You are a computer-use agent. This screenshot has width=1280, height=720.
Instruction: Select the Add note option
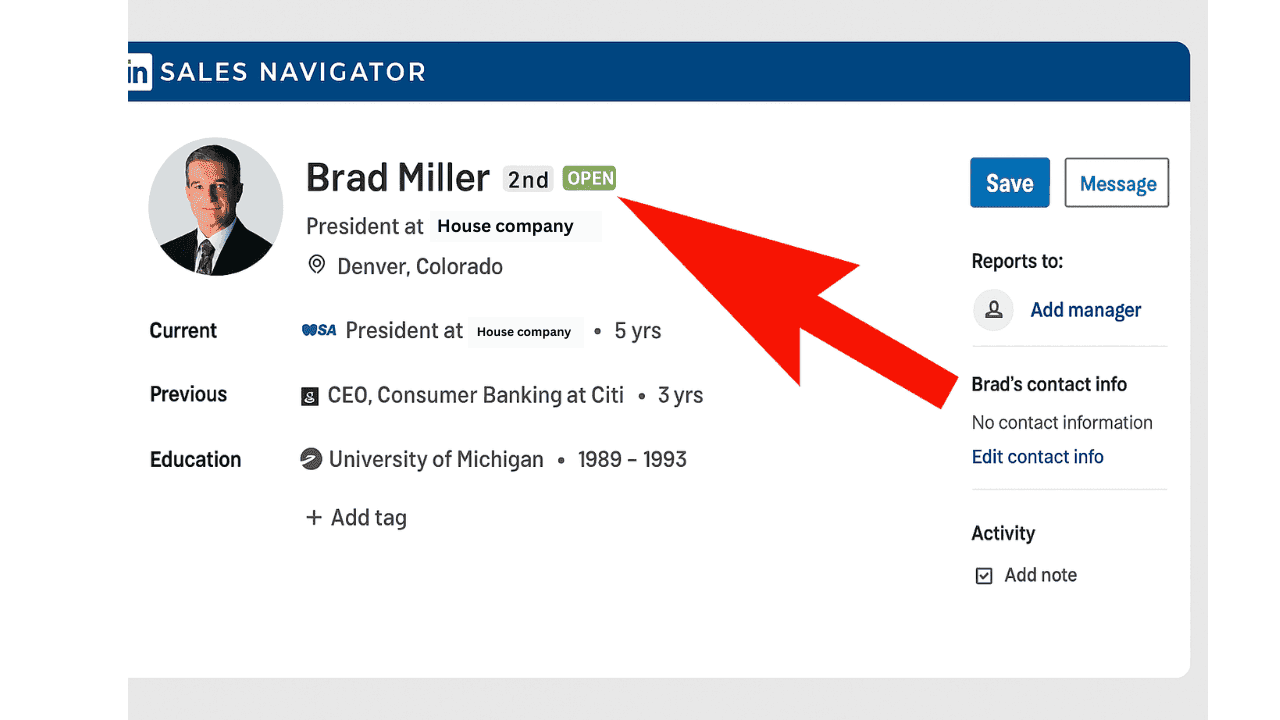1040,575
